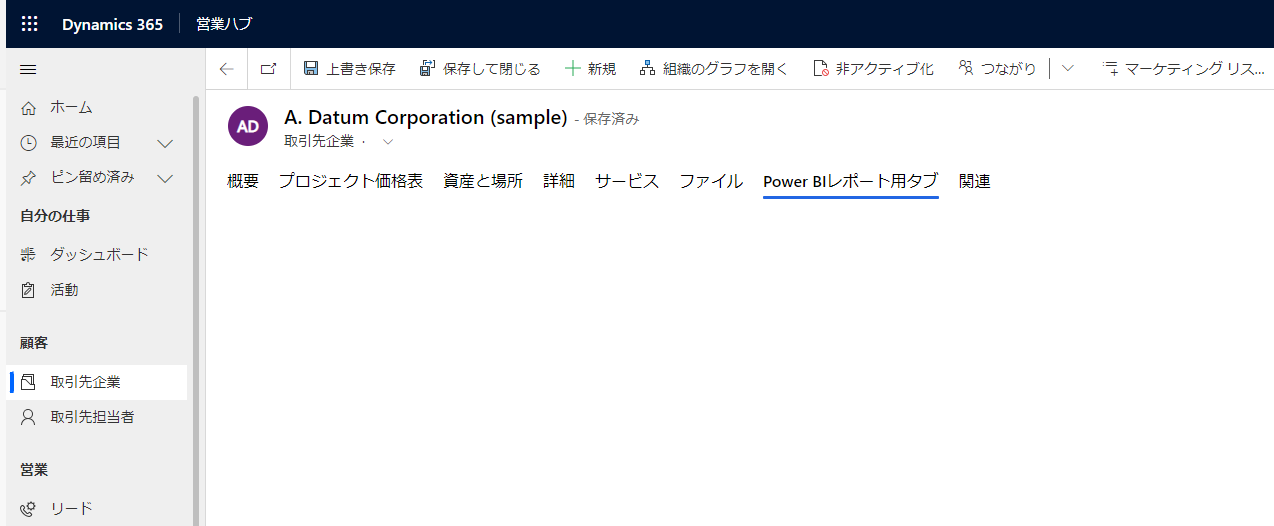Viewport: 1274px width, 526px height.
Task: Go back with the left arrow
Action: click(x=227, y=69)
